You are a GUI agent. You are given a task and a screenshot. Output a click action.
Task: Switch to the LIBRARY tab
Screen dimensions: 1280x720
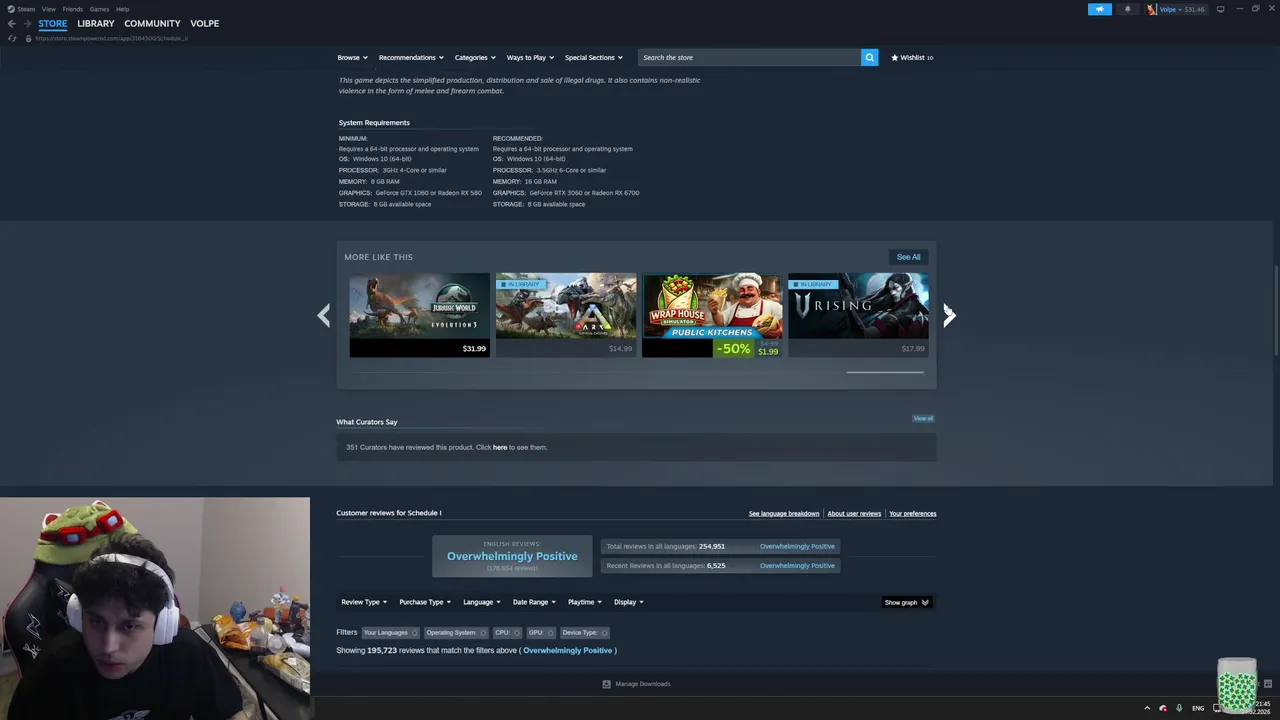tap(96, 23)
